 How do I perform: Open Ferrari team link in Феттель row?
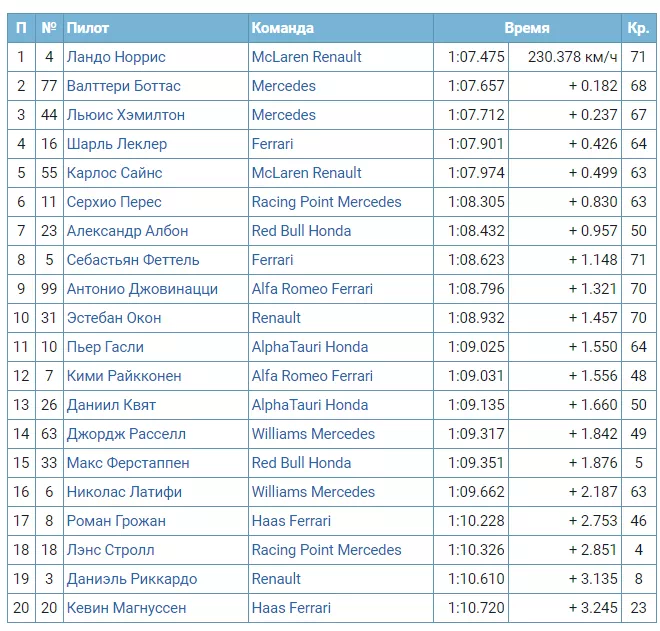click(x=272, y=260)
